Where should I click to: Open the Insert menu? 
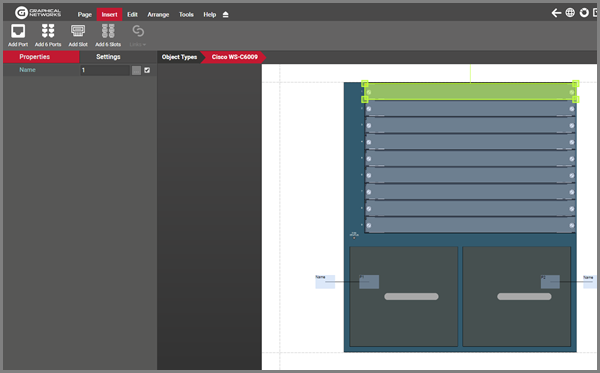(109, 15)
